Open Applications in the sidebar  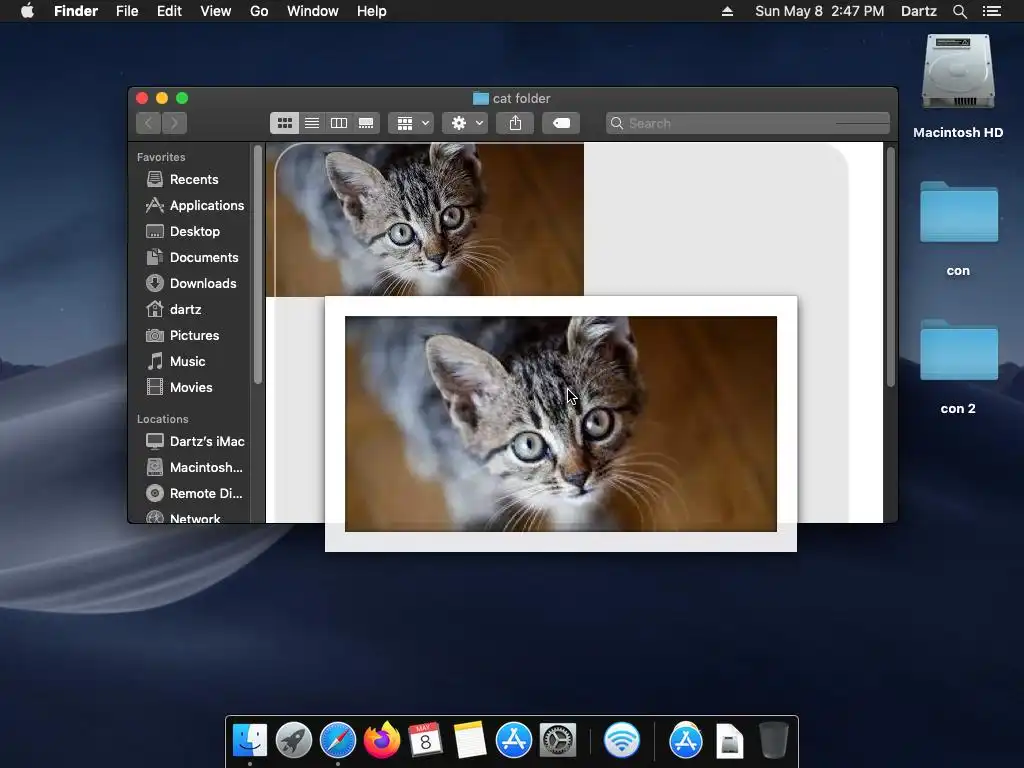click(195, 205)
